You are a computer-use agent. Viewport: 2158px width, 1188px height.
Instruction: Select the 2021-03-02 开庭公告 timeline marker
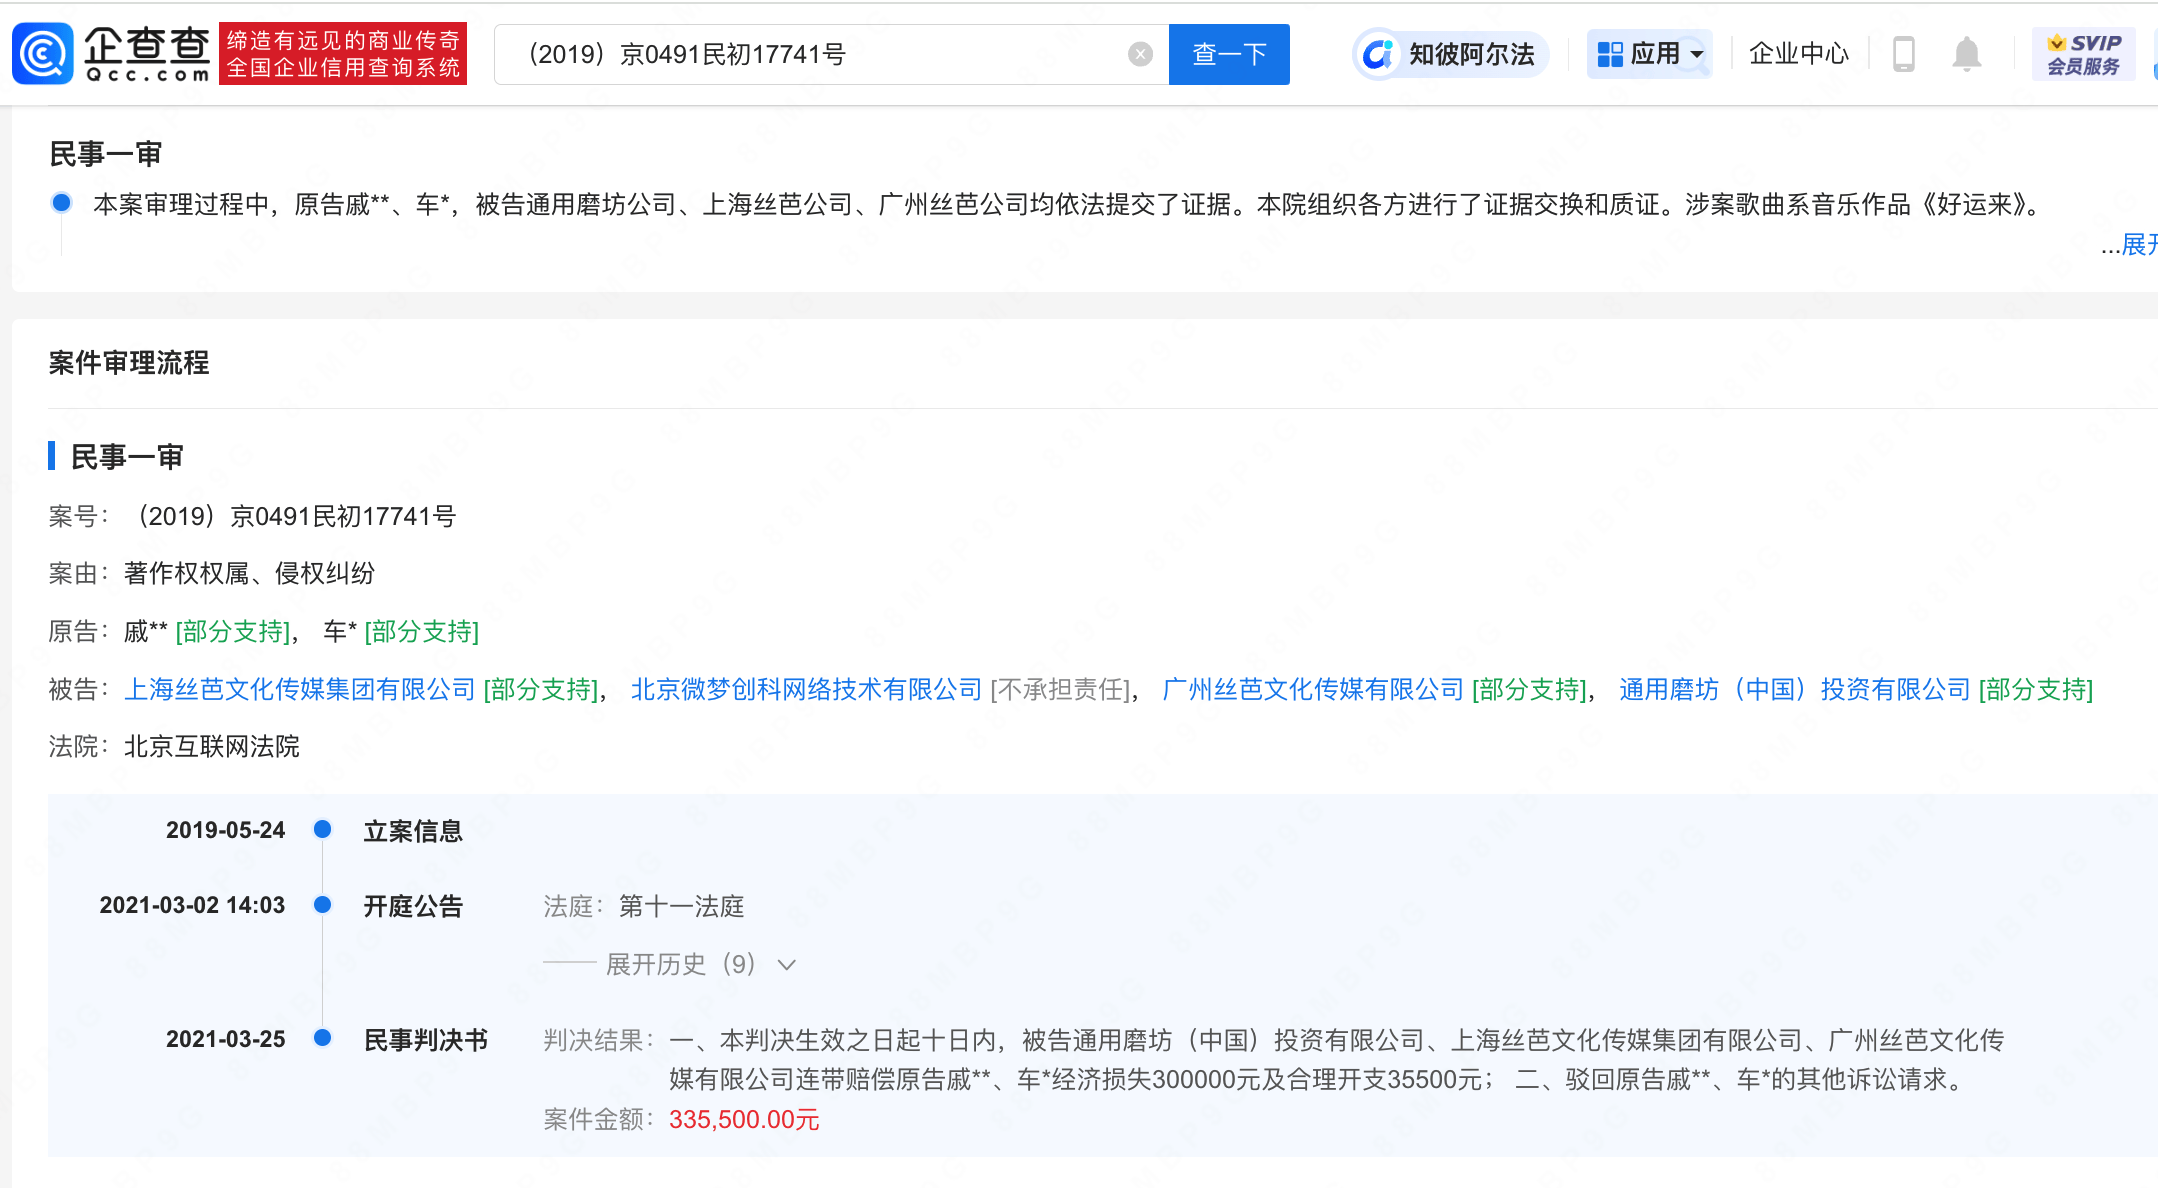[322, 904]
